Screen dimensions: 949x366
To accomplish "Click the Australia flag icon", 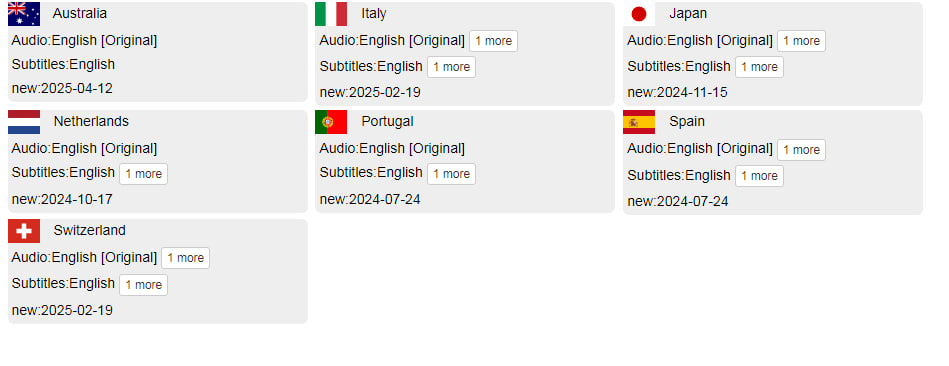I will tap(24, 14).
